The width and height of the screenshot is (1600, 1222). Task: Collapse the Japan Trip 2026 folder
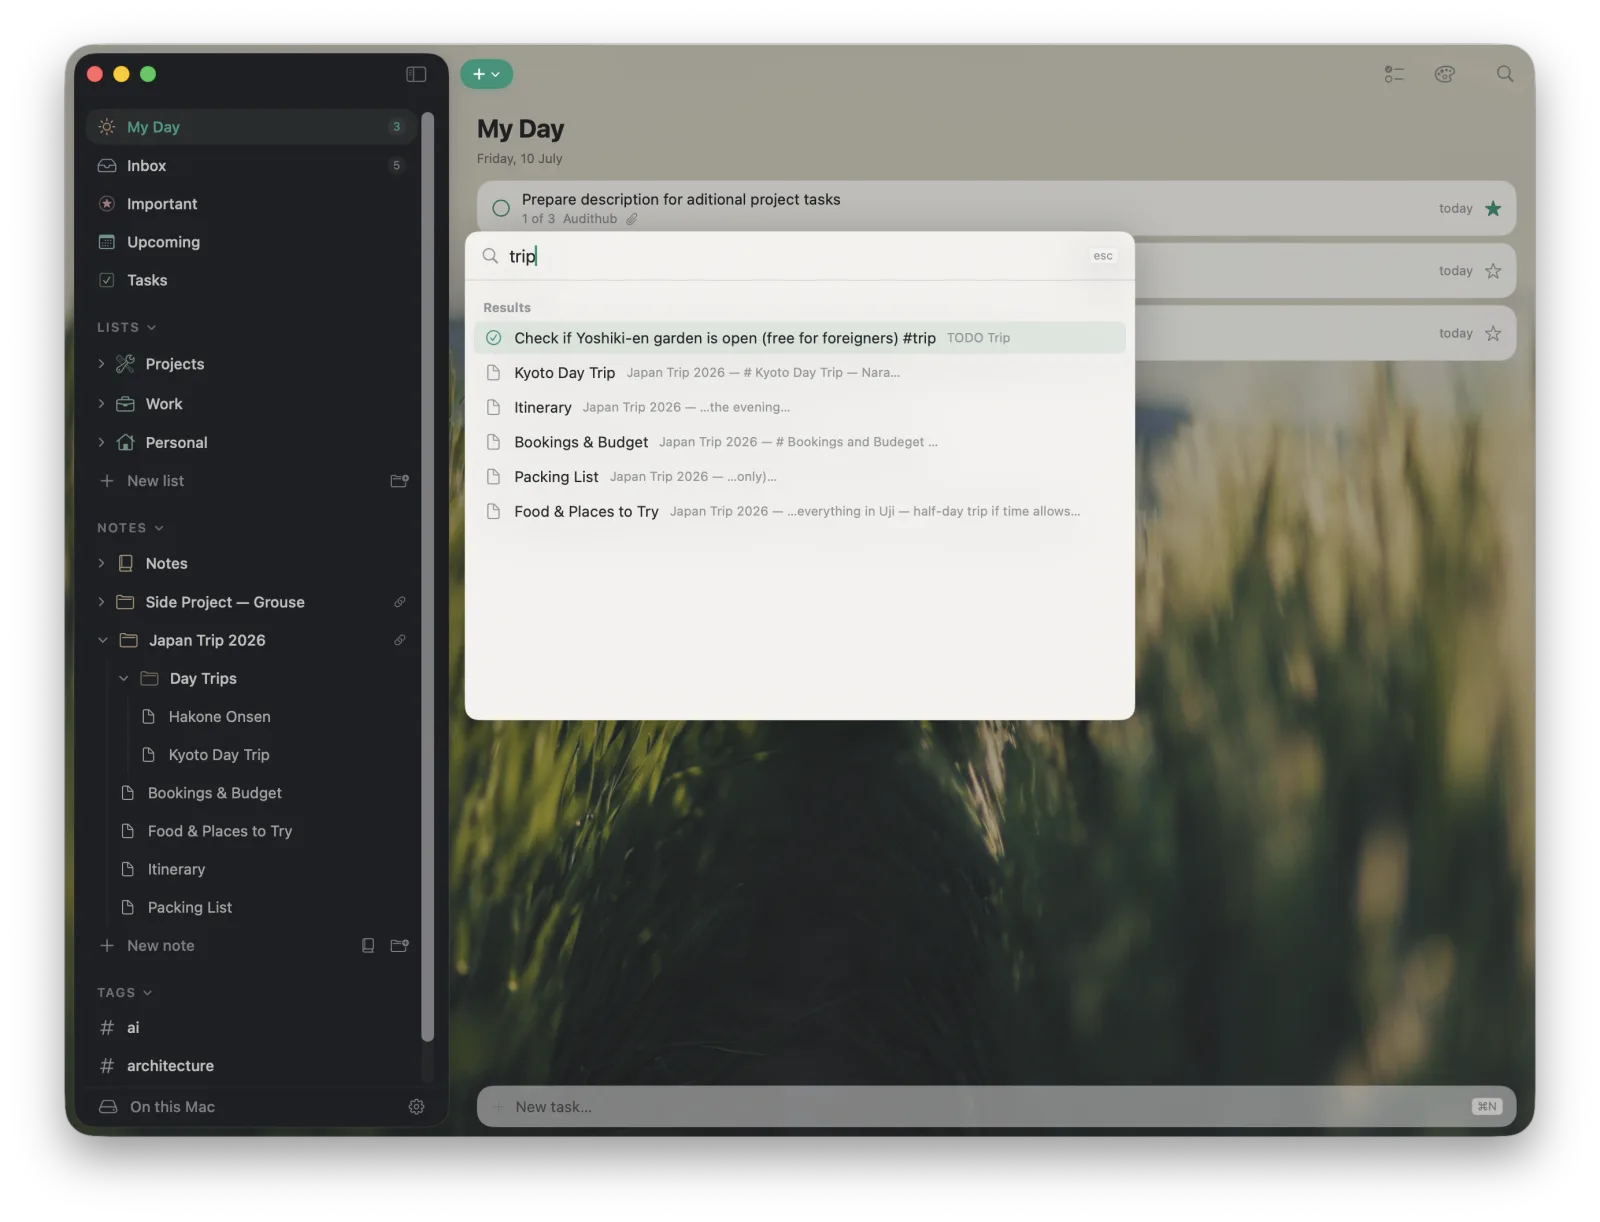tap(102, 640)
